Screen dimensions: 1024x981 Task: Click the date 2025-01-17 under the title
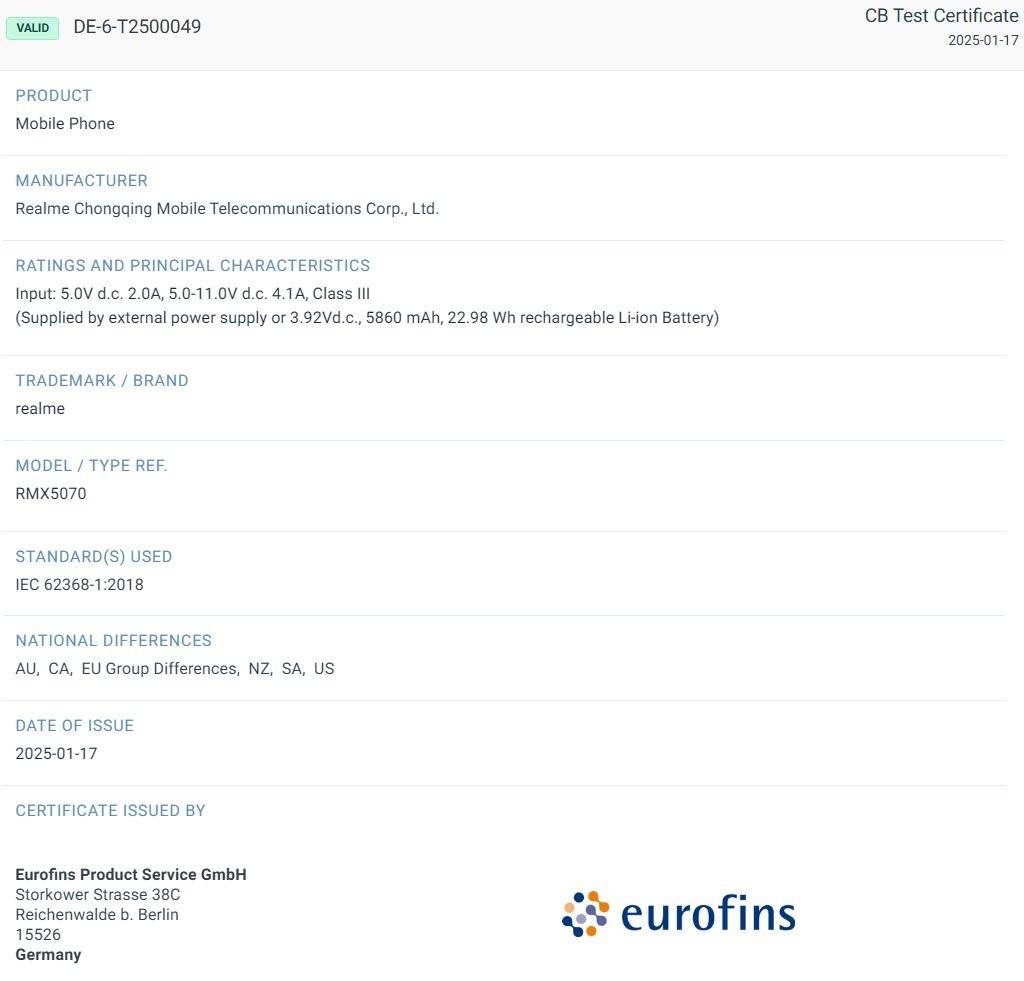click(982, 40)
